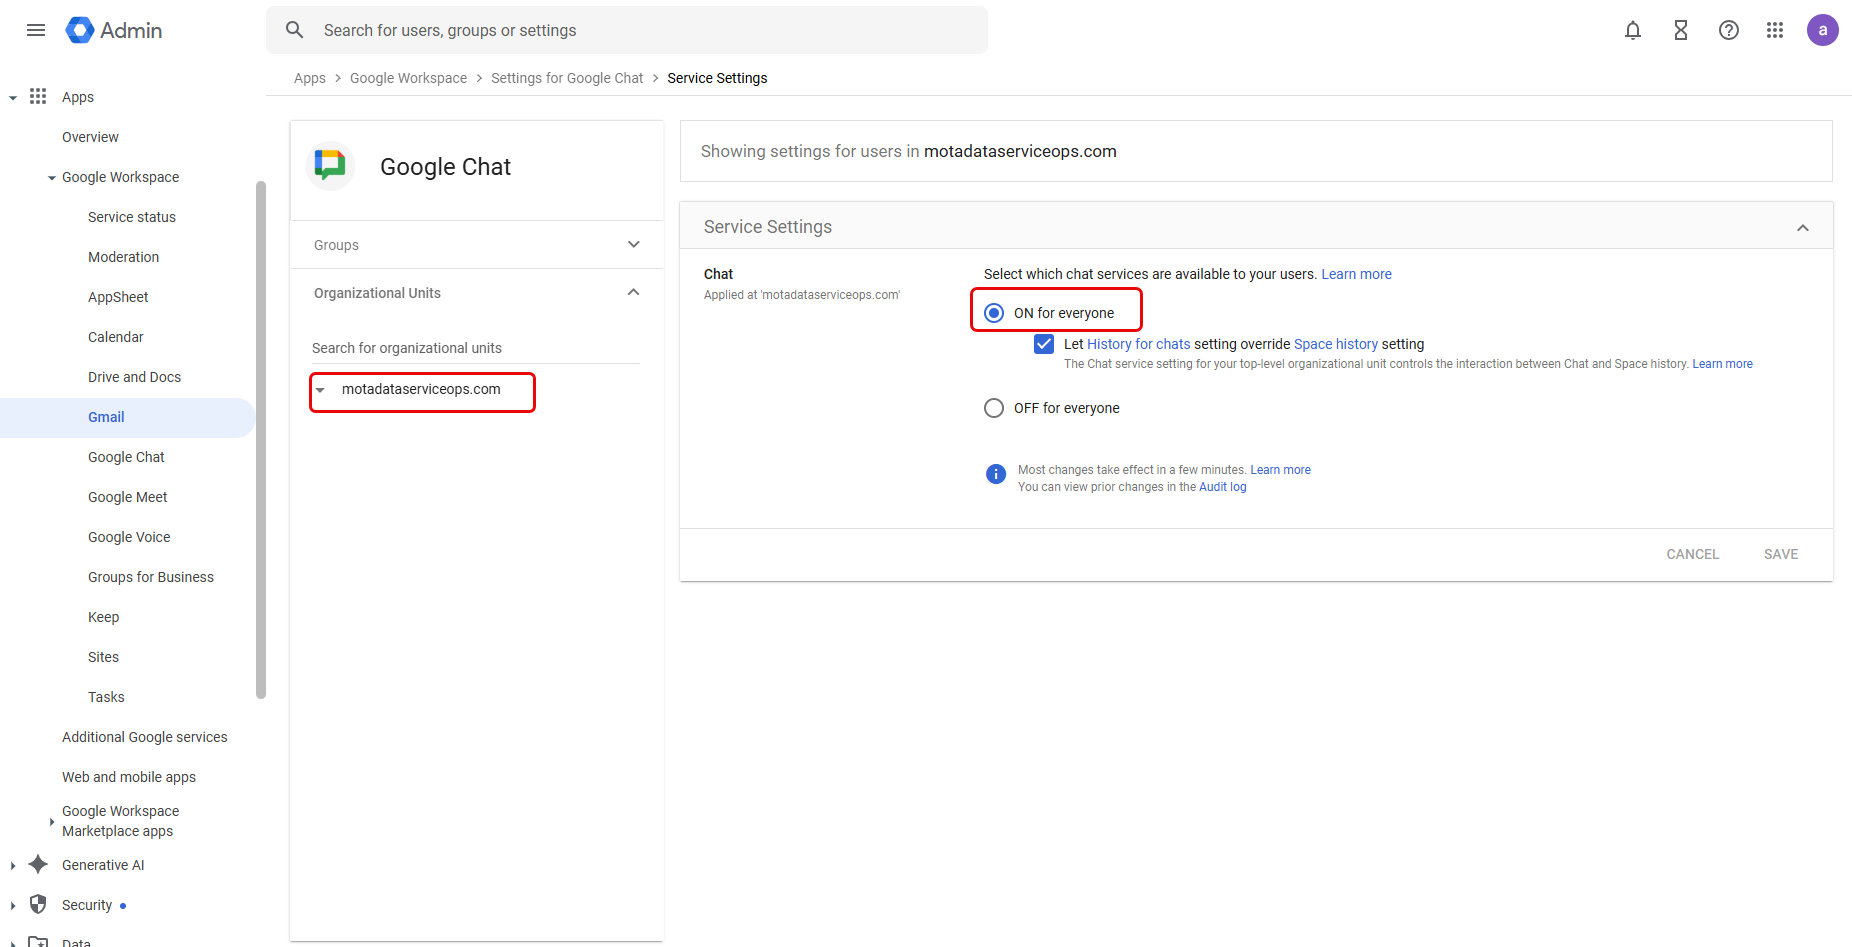Viewport: 1852px width, 947px height.
Task: Collapse the Organizational Units section
Action: [633, 293]
